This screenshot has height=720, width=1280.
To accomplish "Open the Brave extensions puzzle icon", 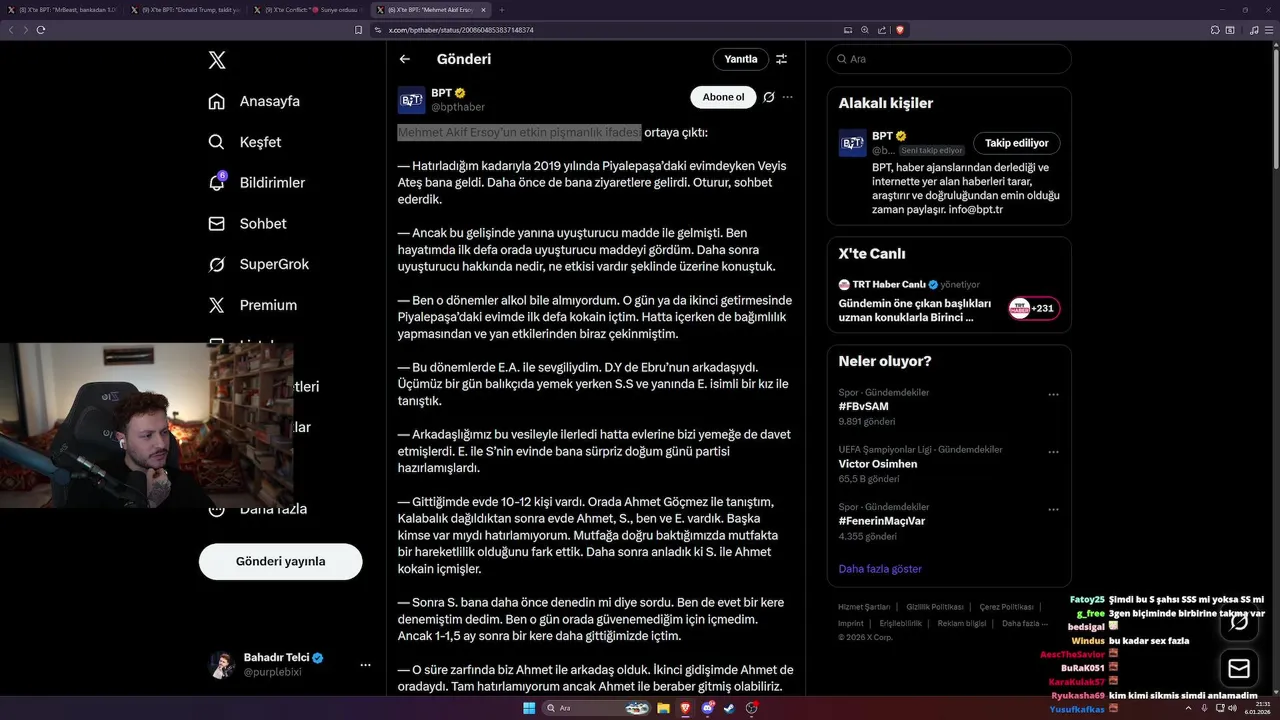I will pyautogui.click(x=1217, y=30).
